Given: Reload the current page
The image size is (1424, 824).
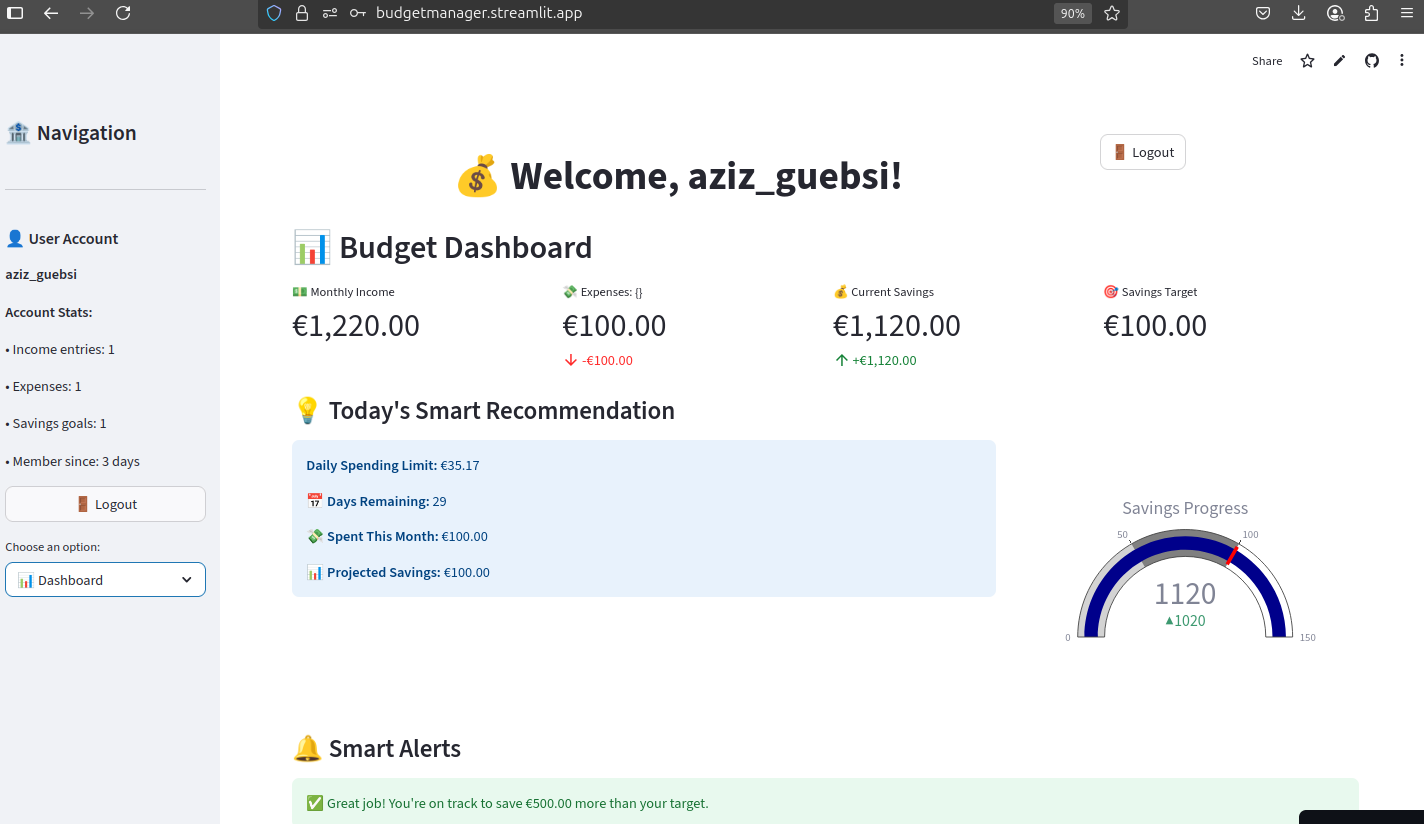Looking at the screenshot, I should 123,13.
